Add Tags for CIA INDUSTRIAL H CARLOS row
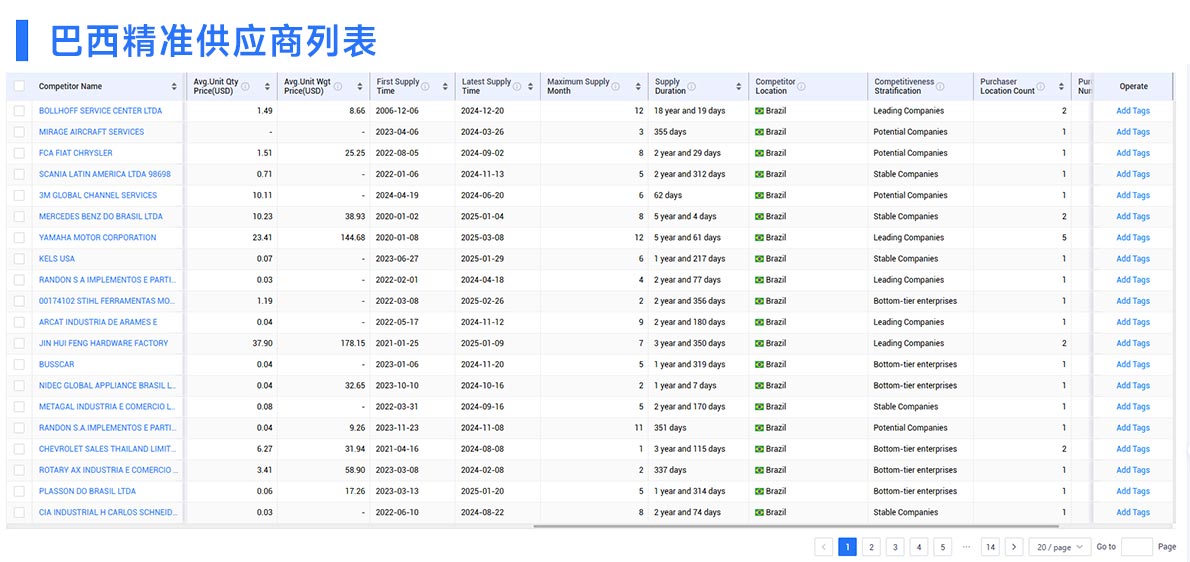Screen dimensions: 1190x562 [x=1133, y=513]
